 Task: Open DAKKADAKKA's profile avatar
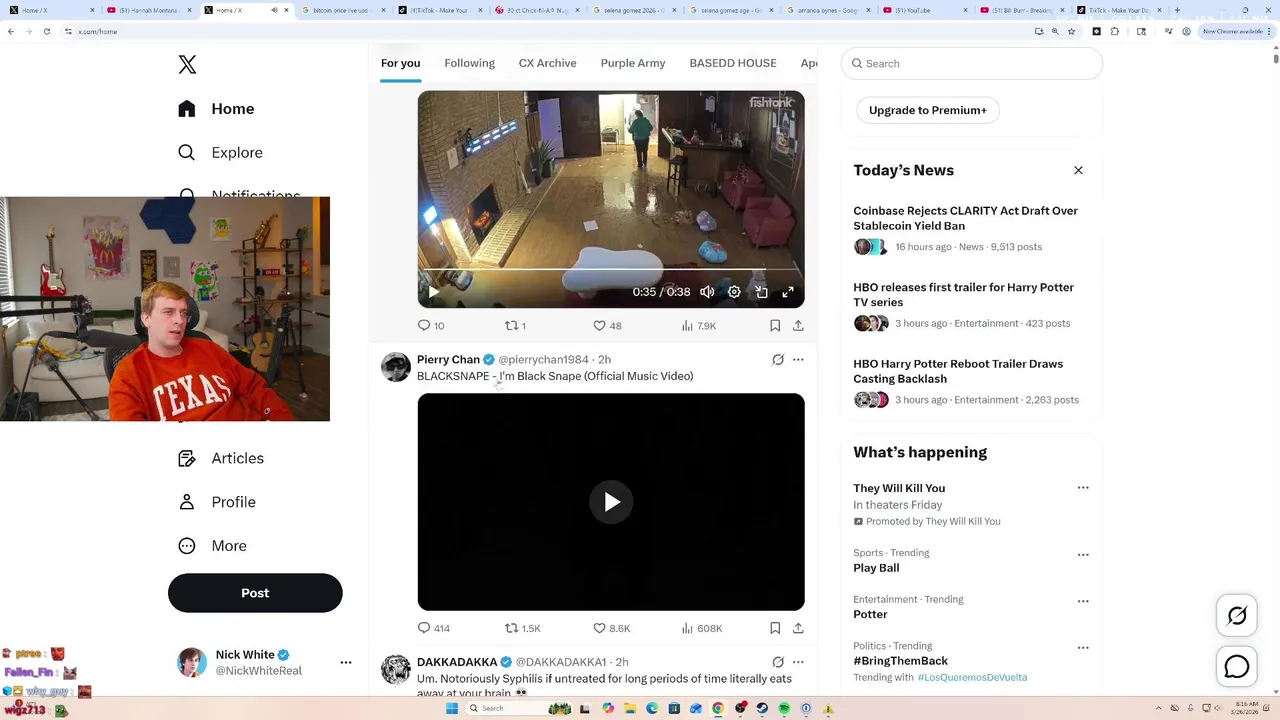click(396, 670)
